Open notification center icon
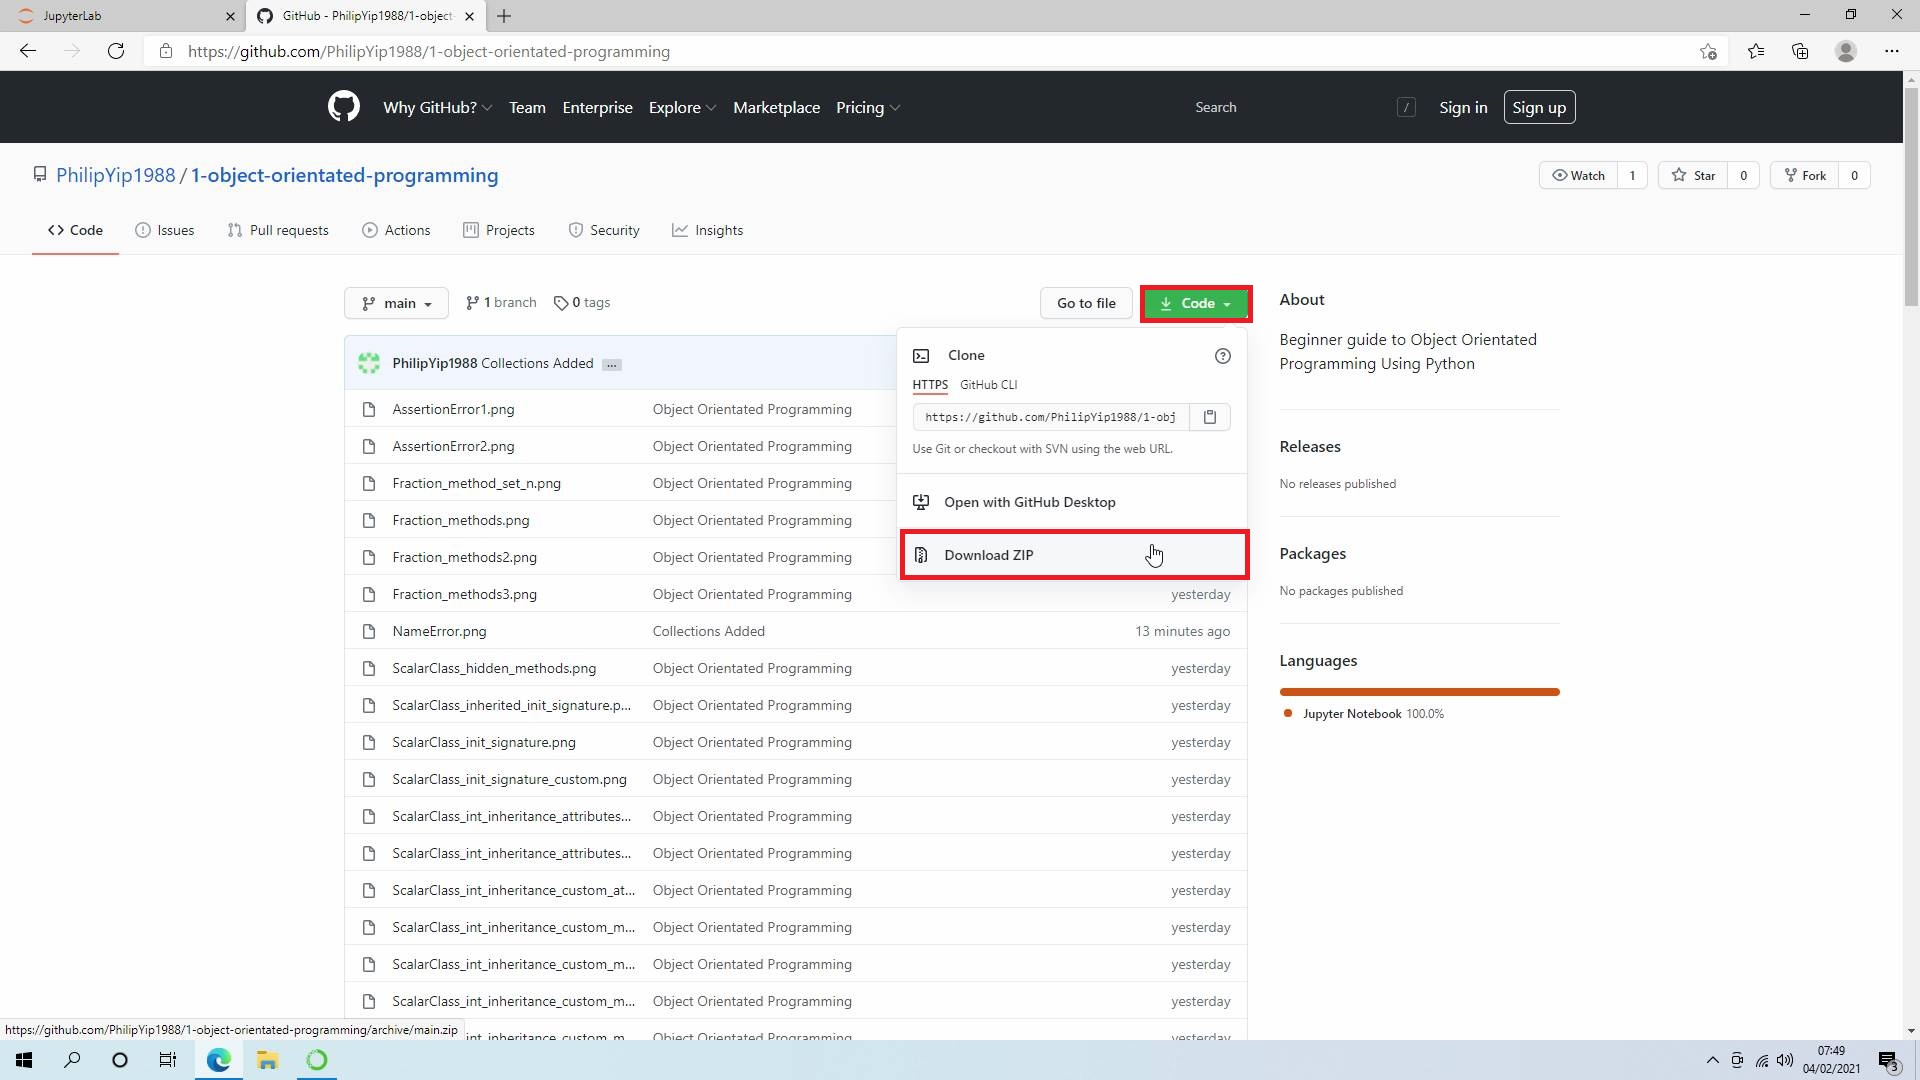Viewport: 1920px width, 1080px height. [1888, 1060]
